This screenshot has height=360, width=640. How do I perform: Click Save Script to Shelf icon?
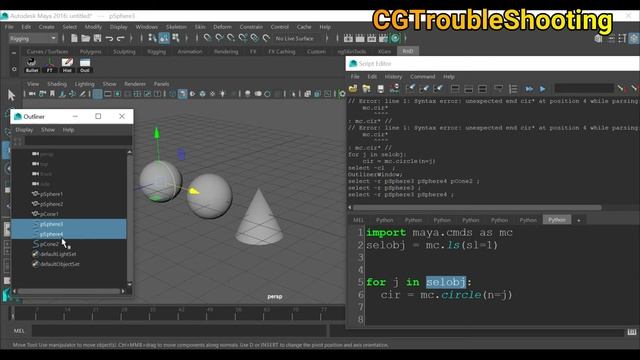point(394,89)
